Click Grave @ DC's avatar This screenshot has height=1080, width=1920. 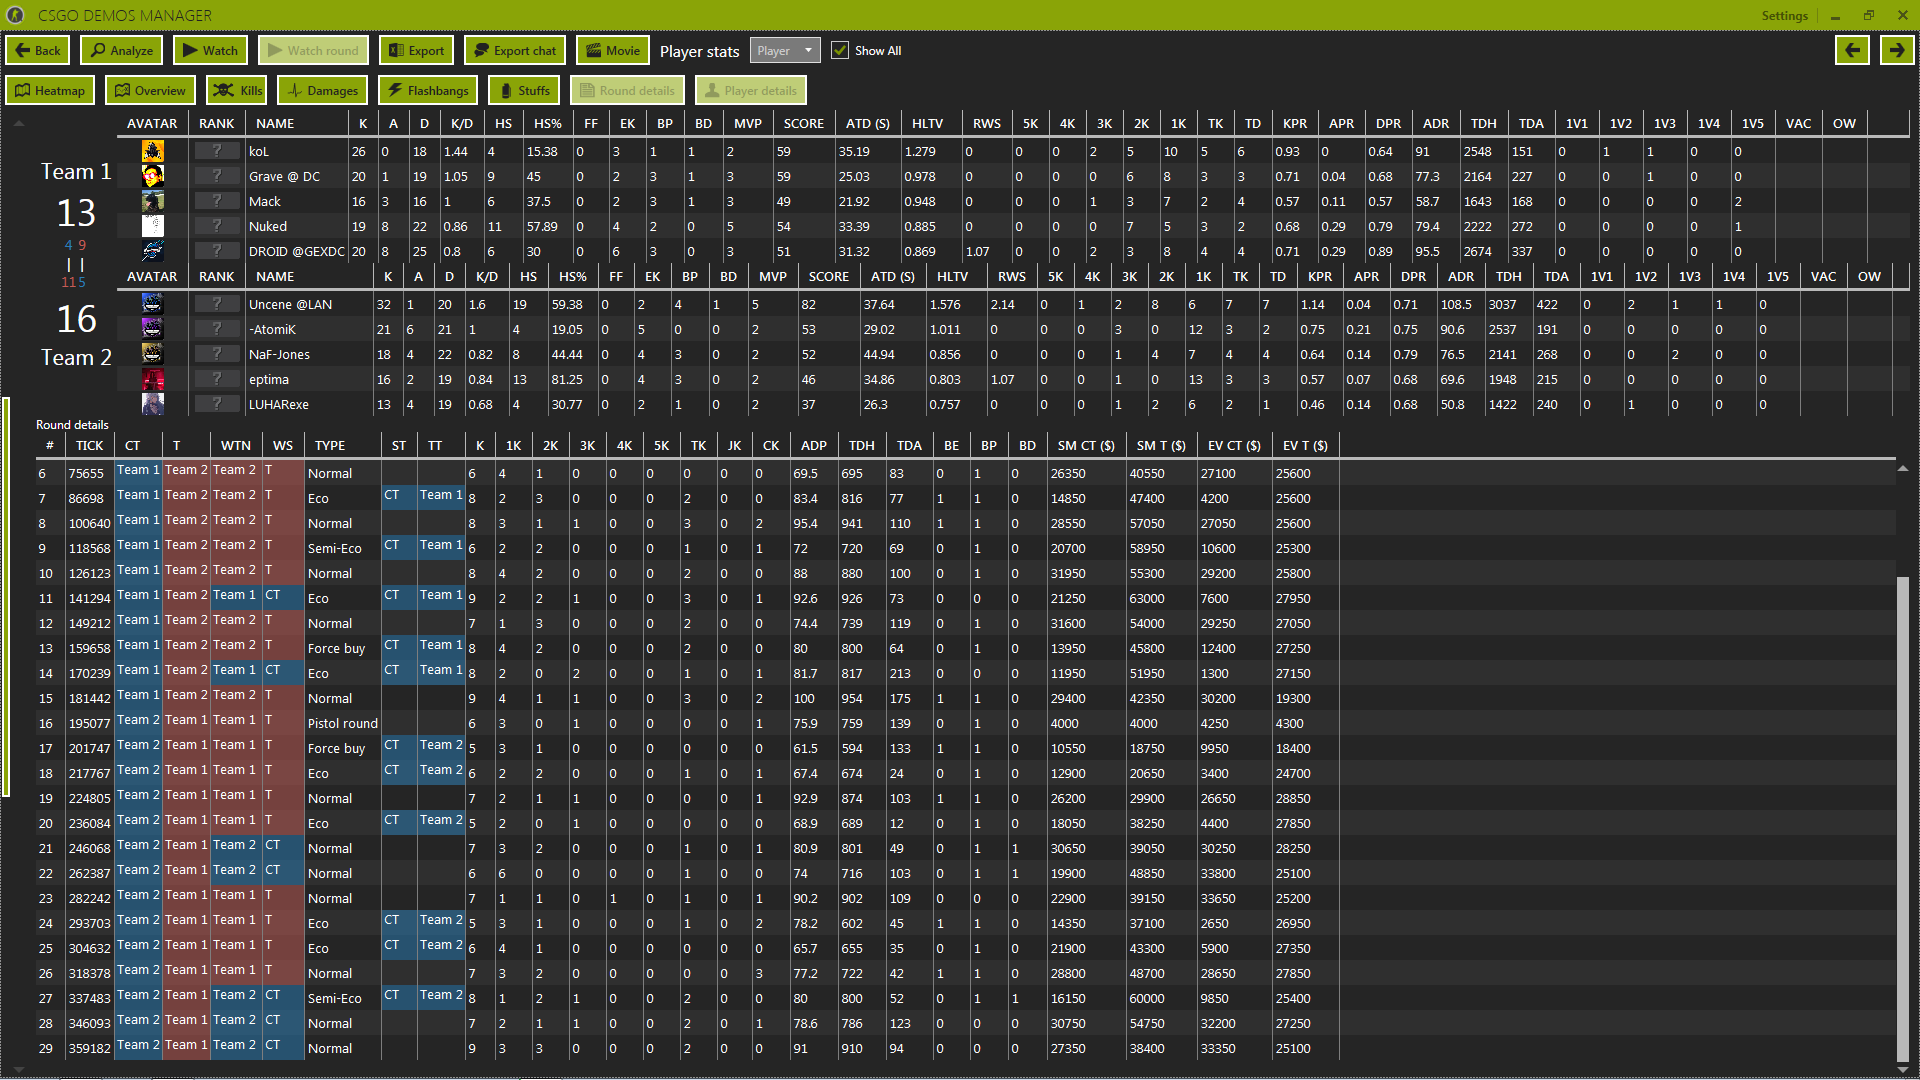click(152, 176)
